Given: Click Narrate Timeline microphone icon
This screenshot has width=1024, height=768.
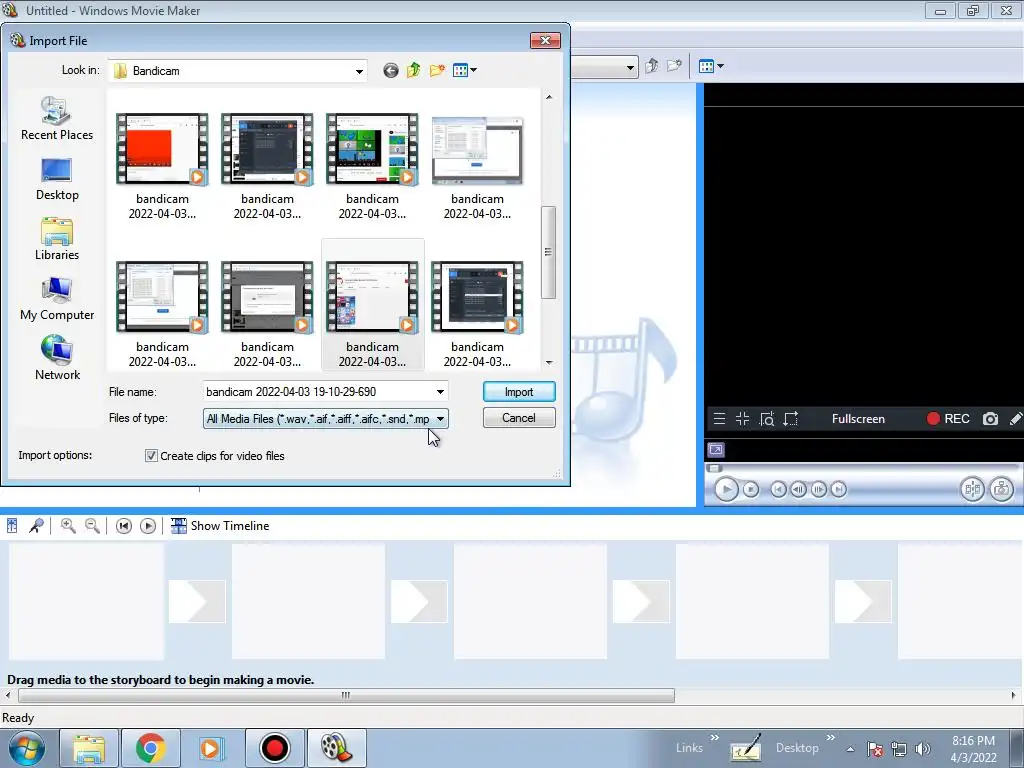Looking at the screenshot, I should (x=36, y=526).
